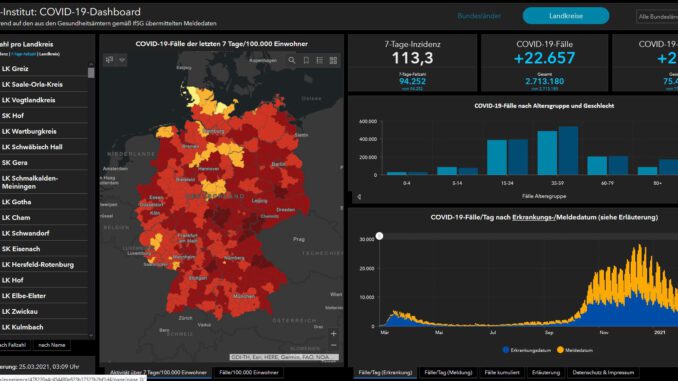The height and width of the screenshot is (381, 678).
Task: Select LK Saale-Orla-Kreis in the list
Action: pyautogui.click(x=44, y=84)
